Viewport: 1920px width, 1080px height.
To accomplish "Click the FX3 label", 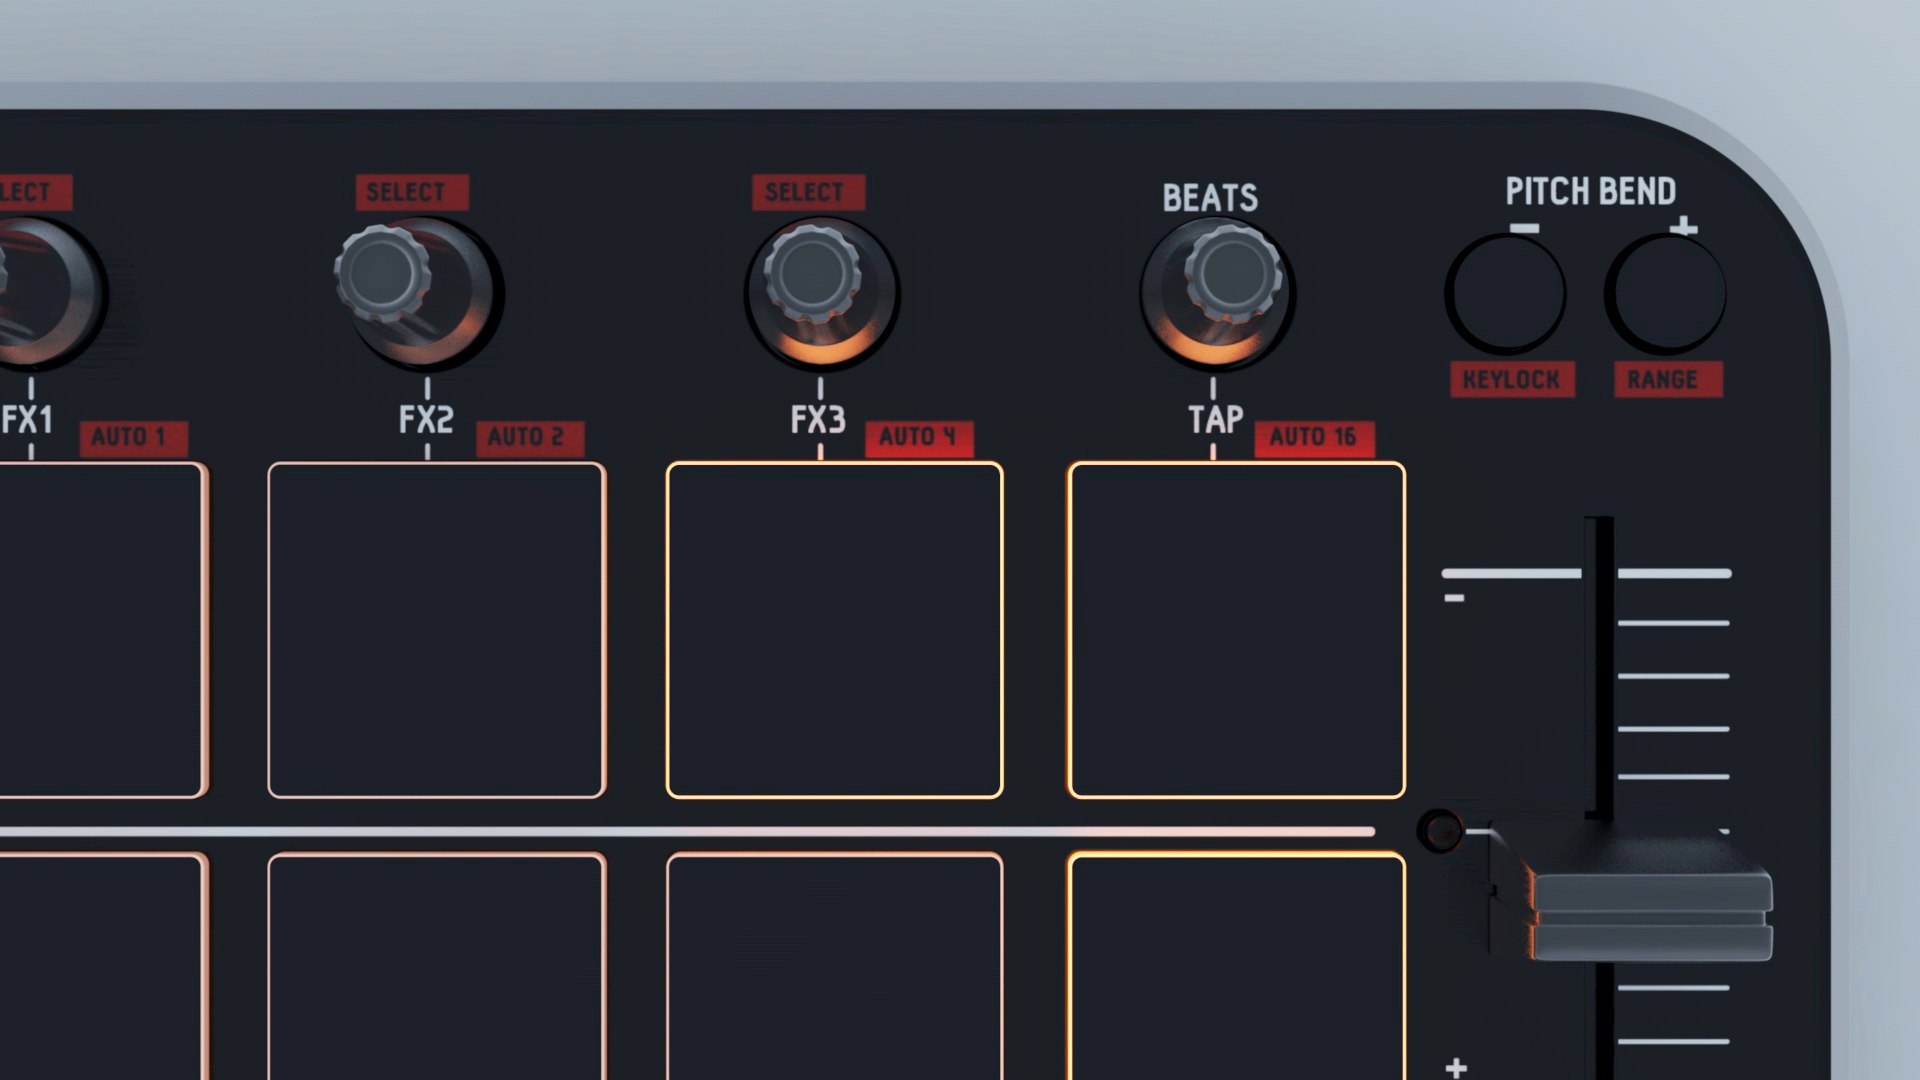I will coord(818,419).
